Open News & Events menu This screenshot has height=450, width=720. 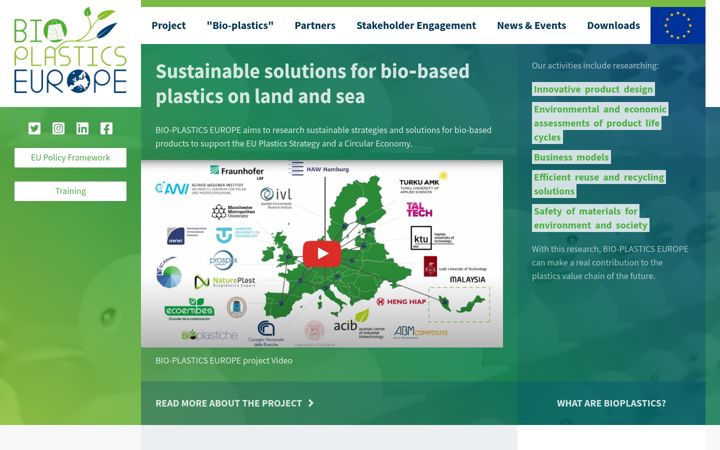(x=531, y=25)
